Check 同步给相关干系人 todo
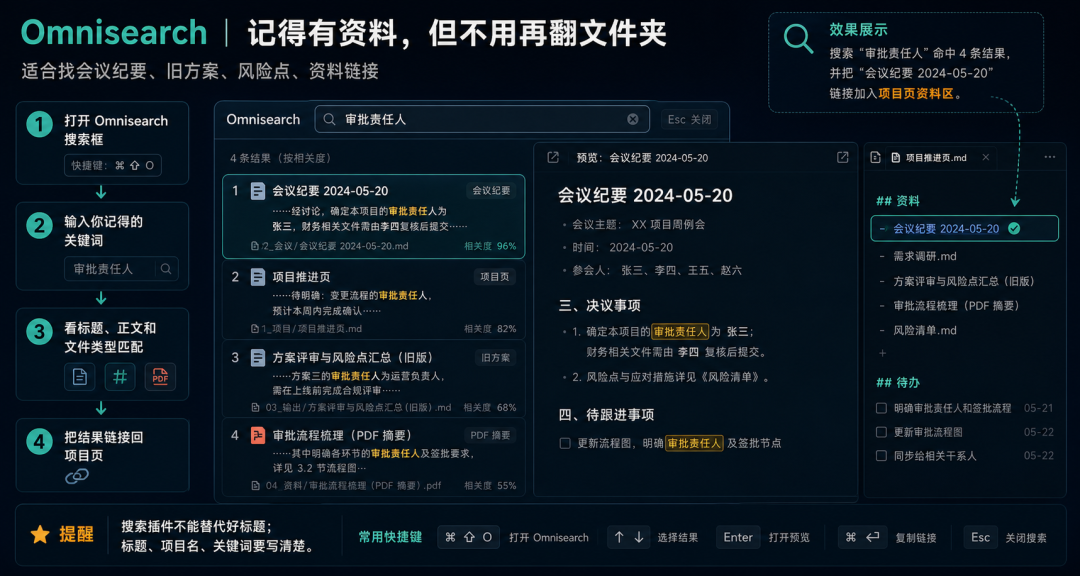 (881, 455)
